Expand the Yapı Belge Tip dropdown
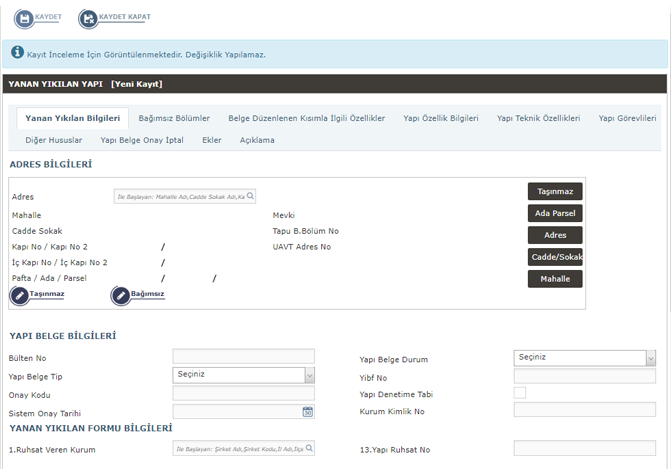The width and height of the screenshot is (671, 469). [309, 376]
